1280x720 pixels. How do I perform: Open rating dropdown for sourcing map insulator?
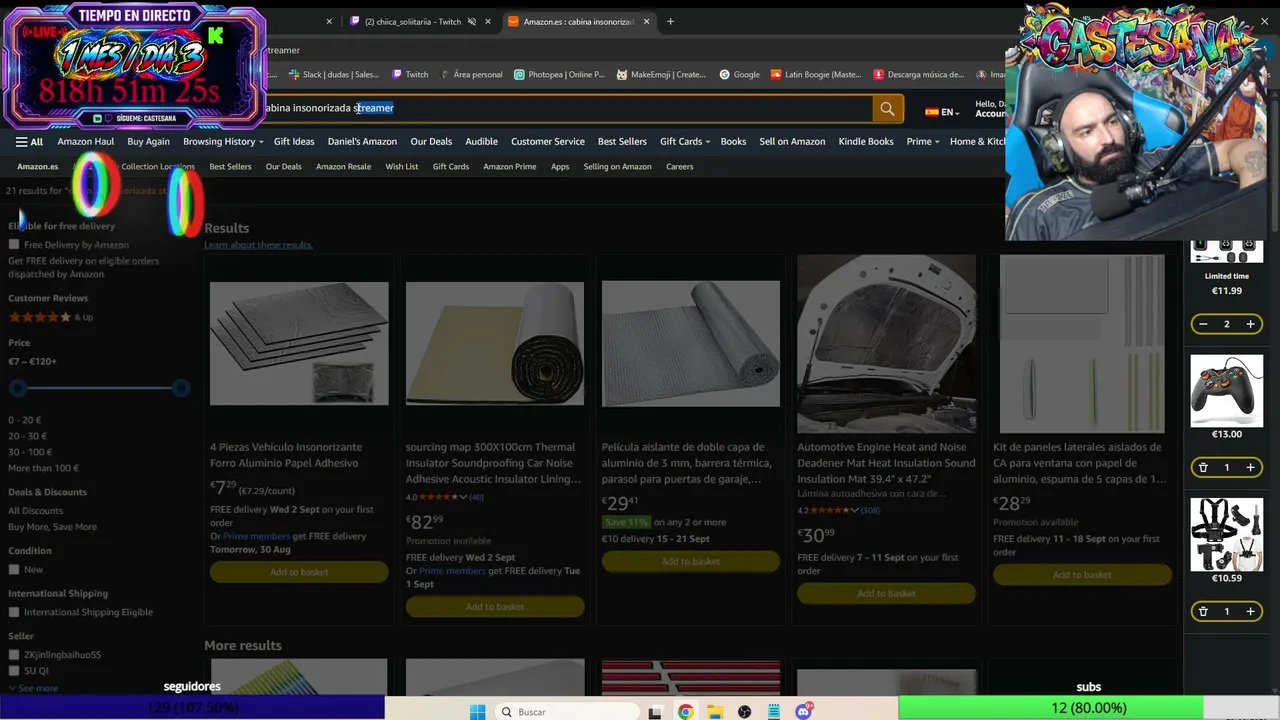click(463, 497)
